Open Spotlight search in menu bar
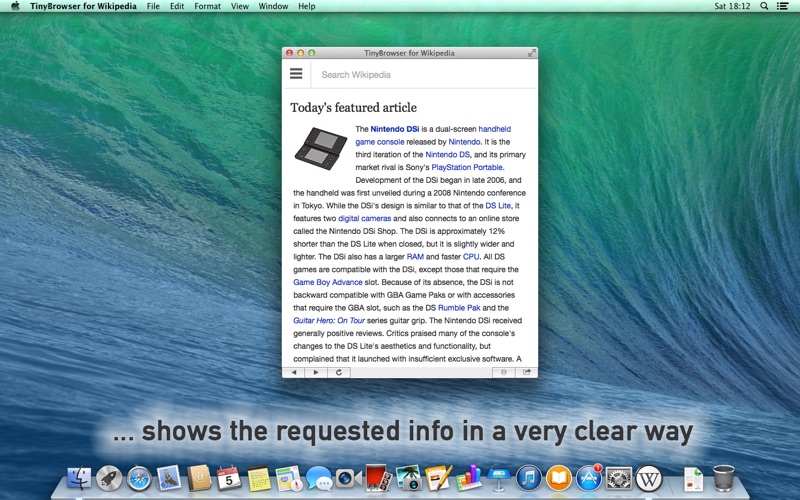800x500 pixels. (764, 6)
